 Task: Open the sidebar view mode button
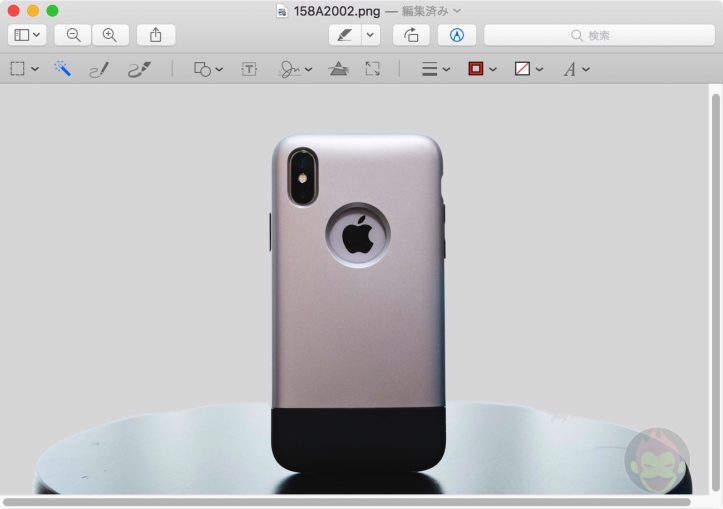pos(27,35)
